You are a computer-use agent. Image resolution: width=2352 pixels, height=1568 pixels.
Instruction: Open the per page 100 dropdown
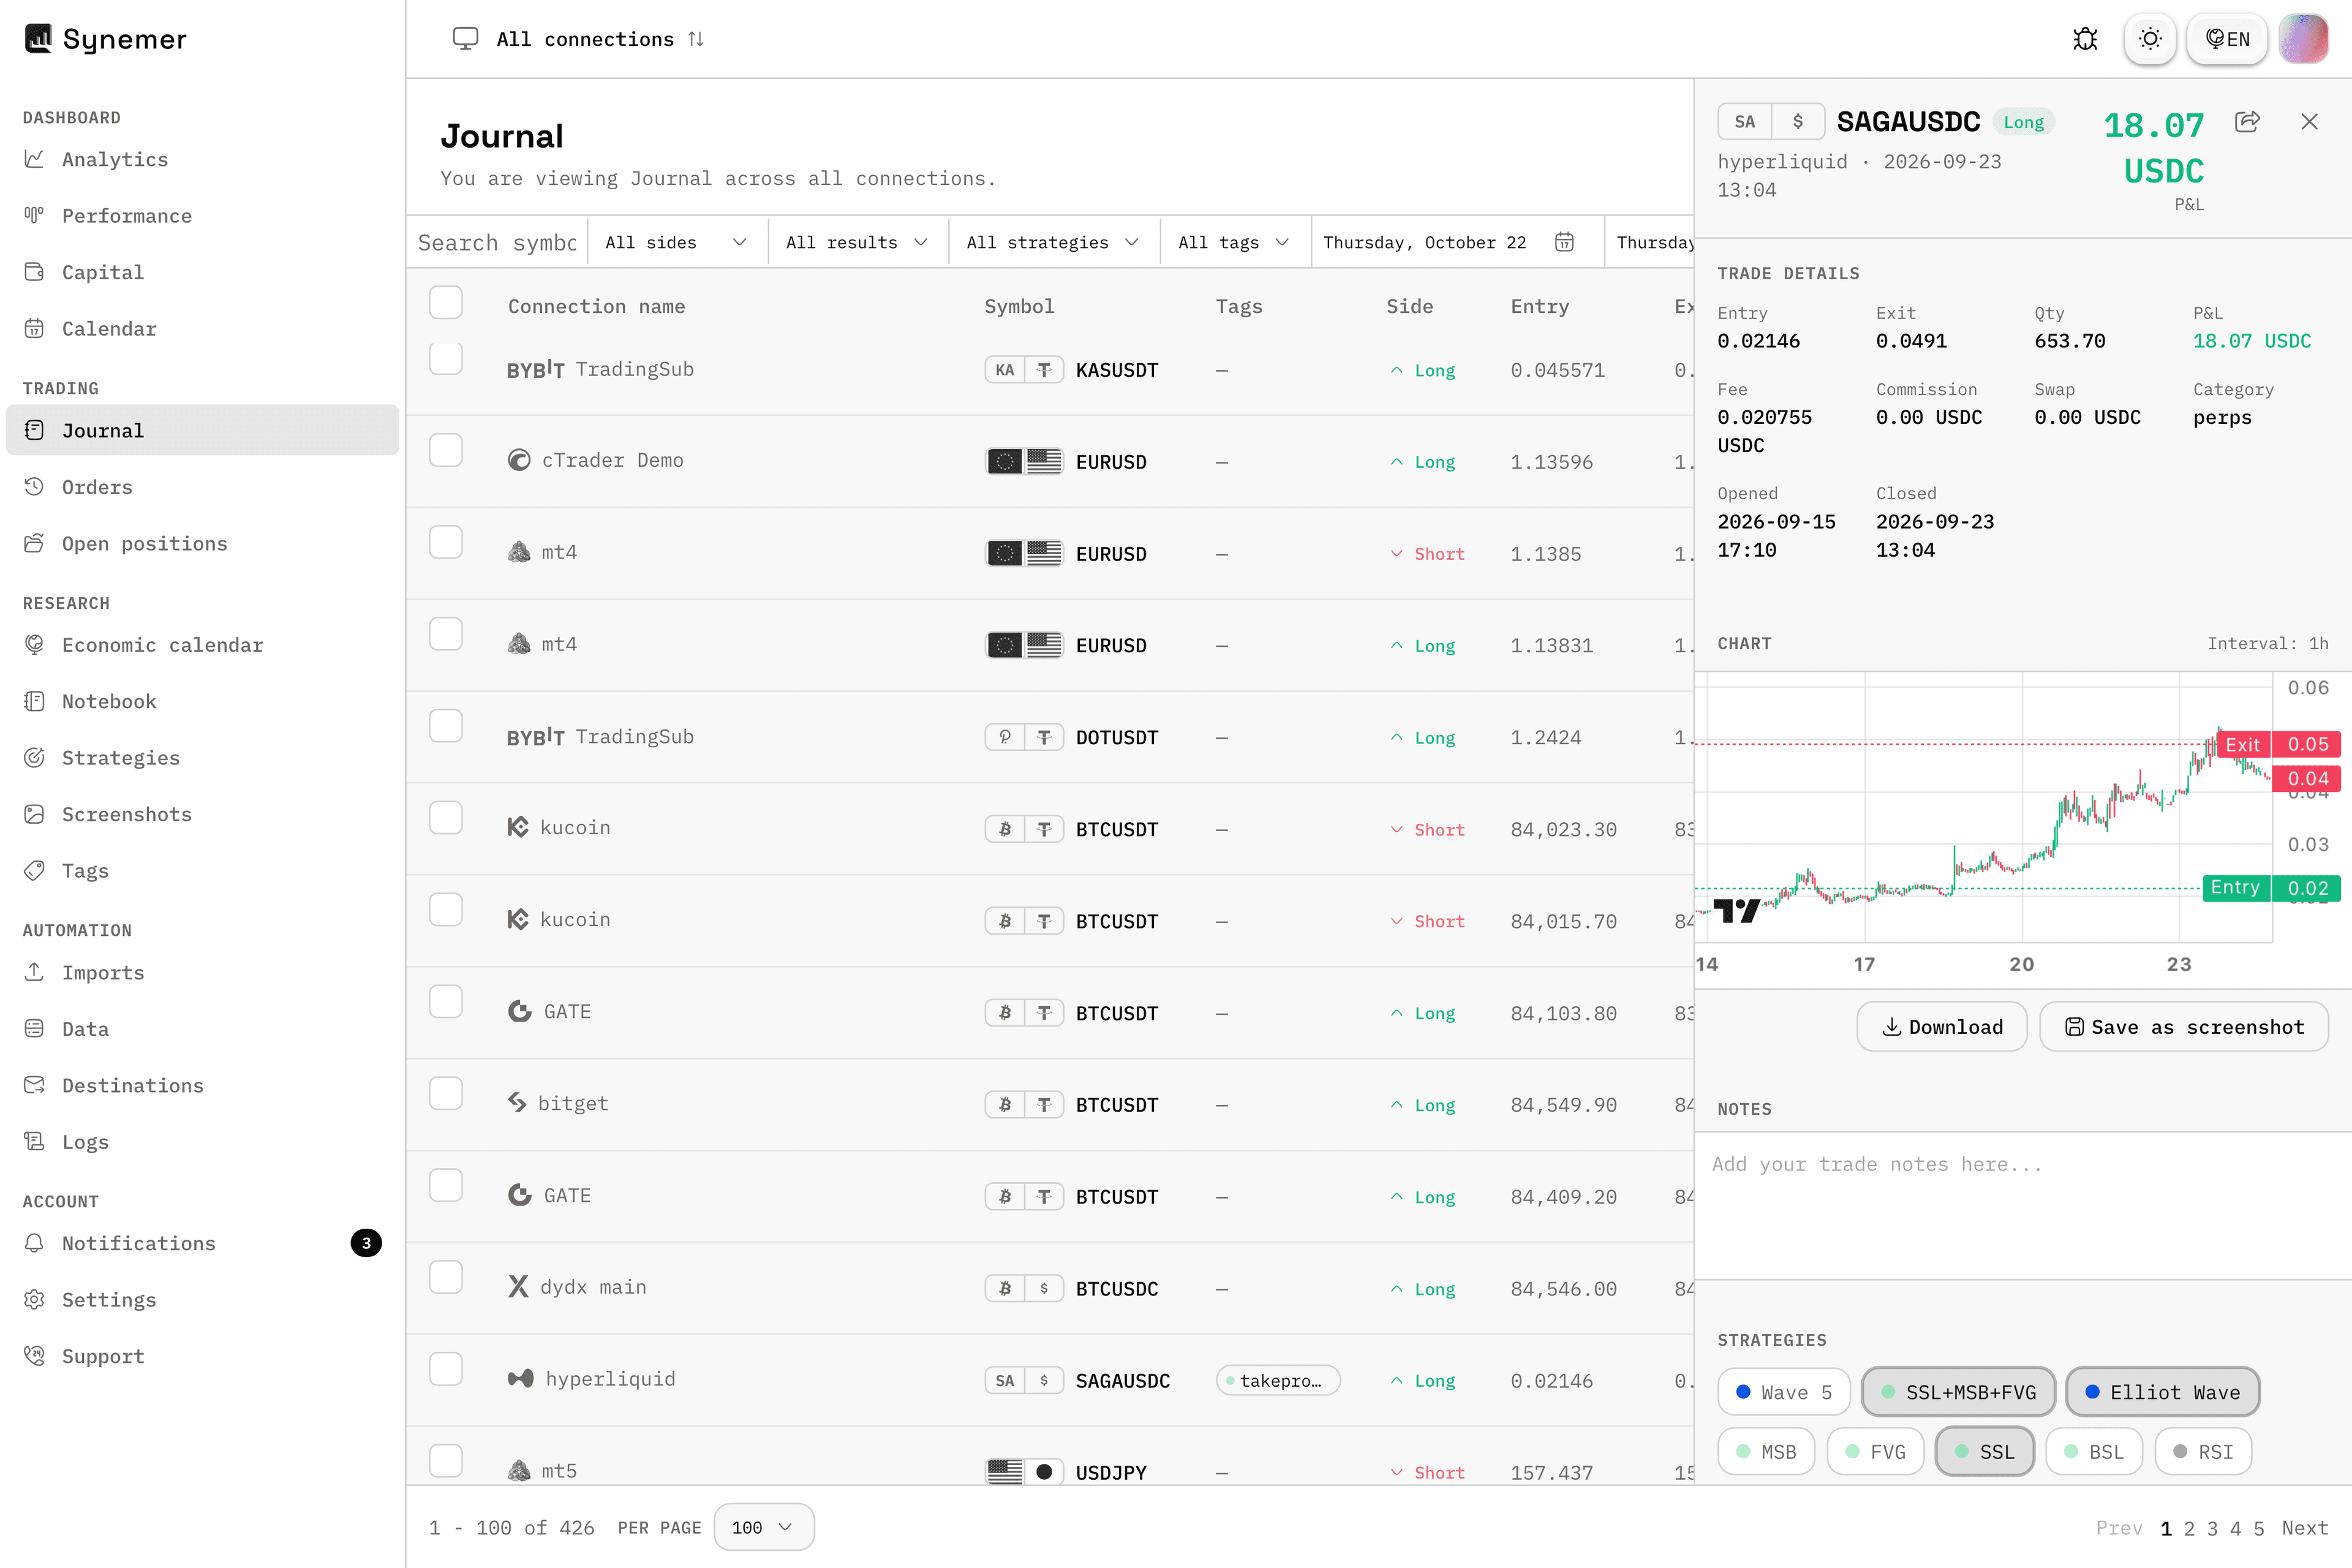tap(763, 1527)
